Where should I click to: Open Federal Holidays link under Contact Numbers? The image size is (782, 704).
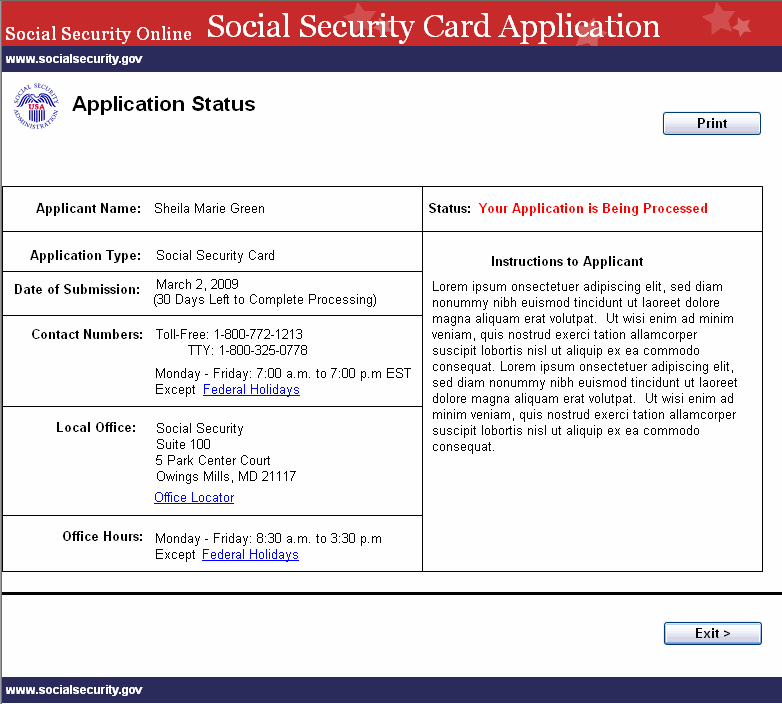coord(251,389)
